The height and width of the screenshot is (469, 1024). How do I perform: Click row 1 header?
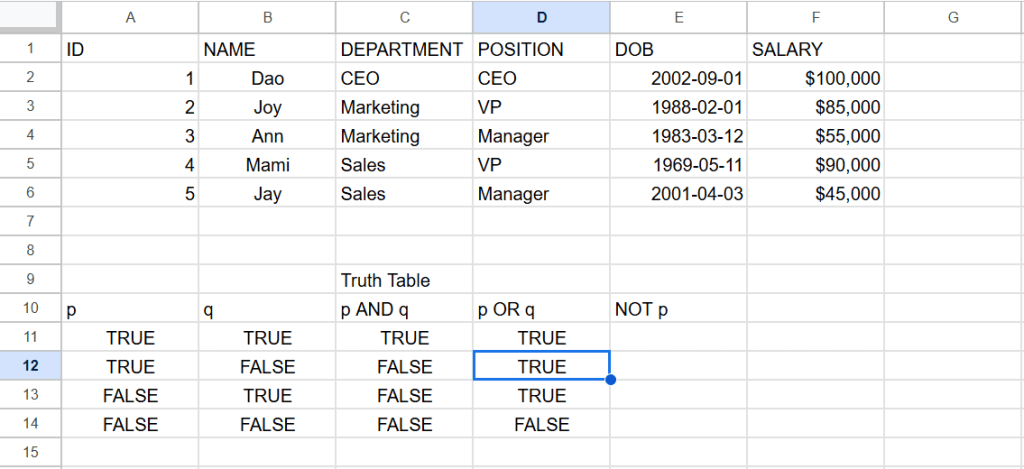pos(30,49)
